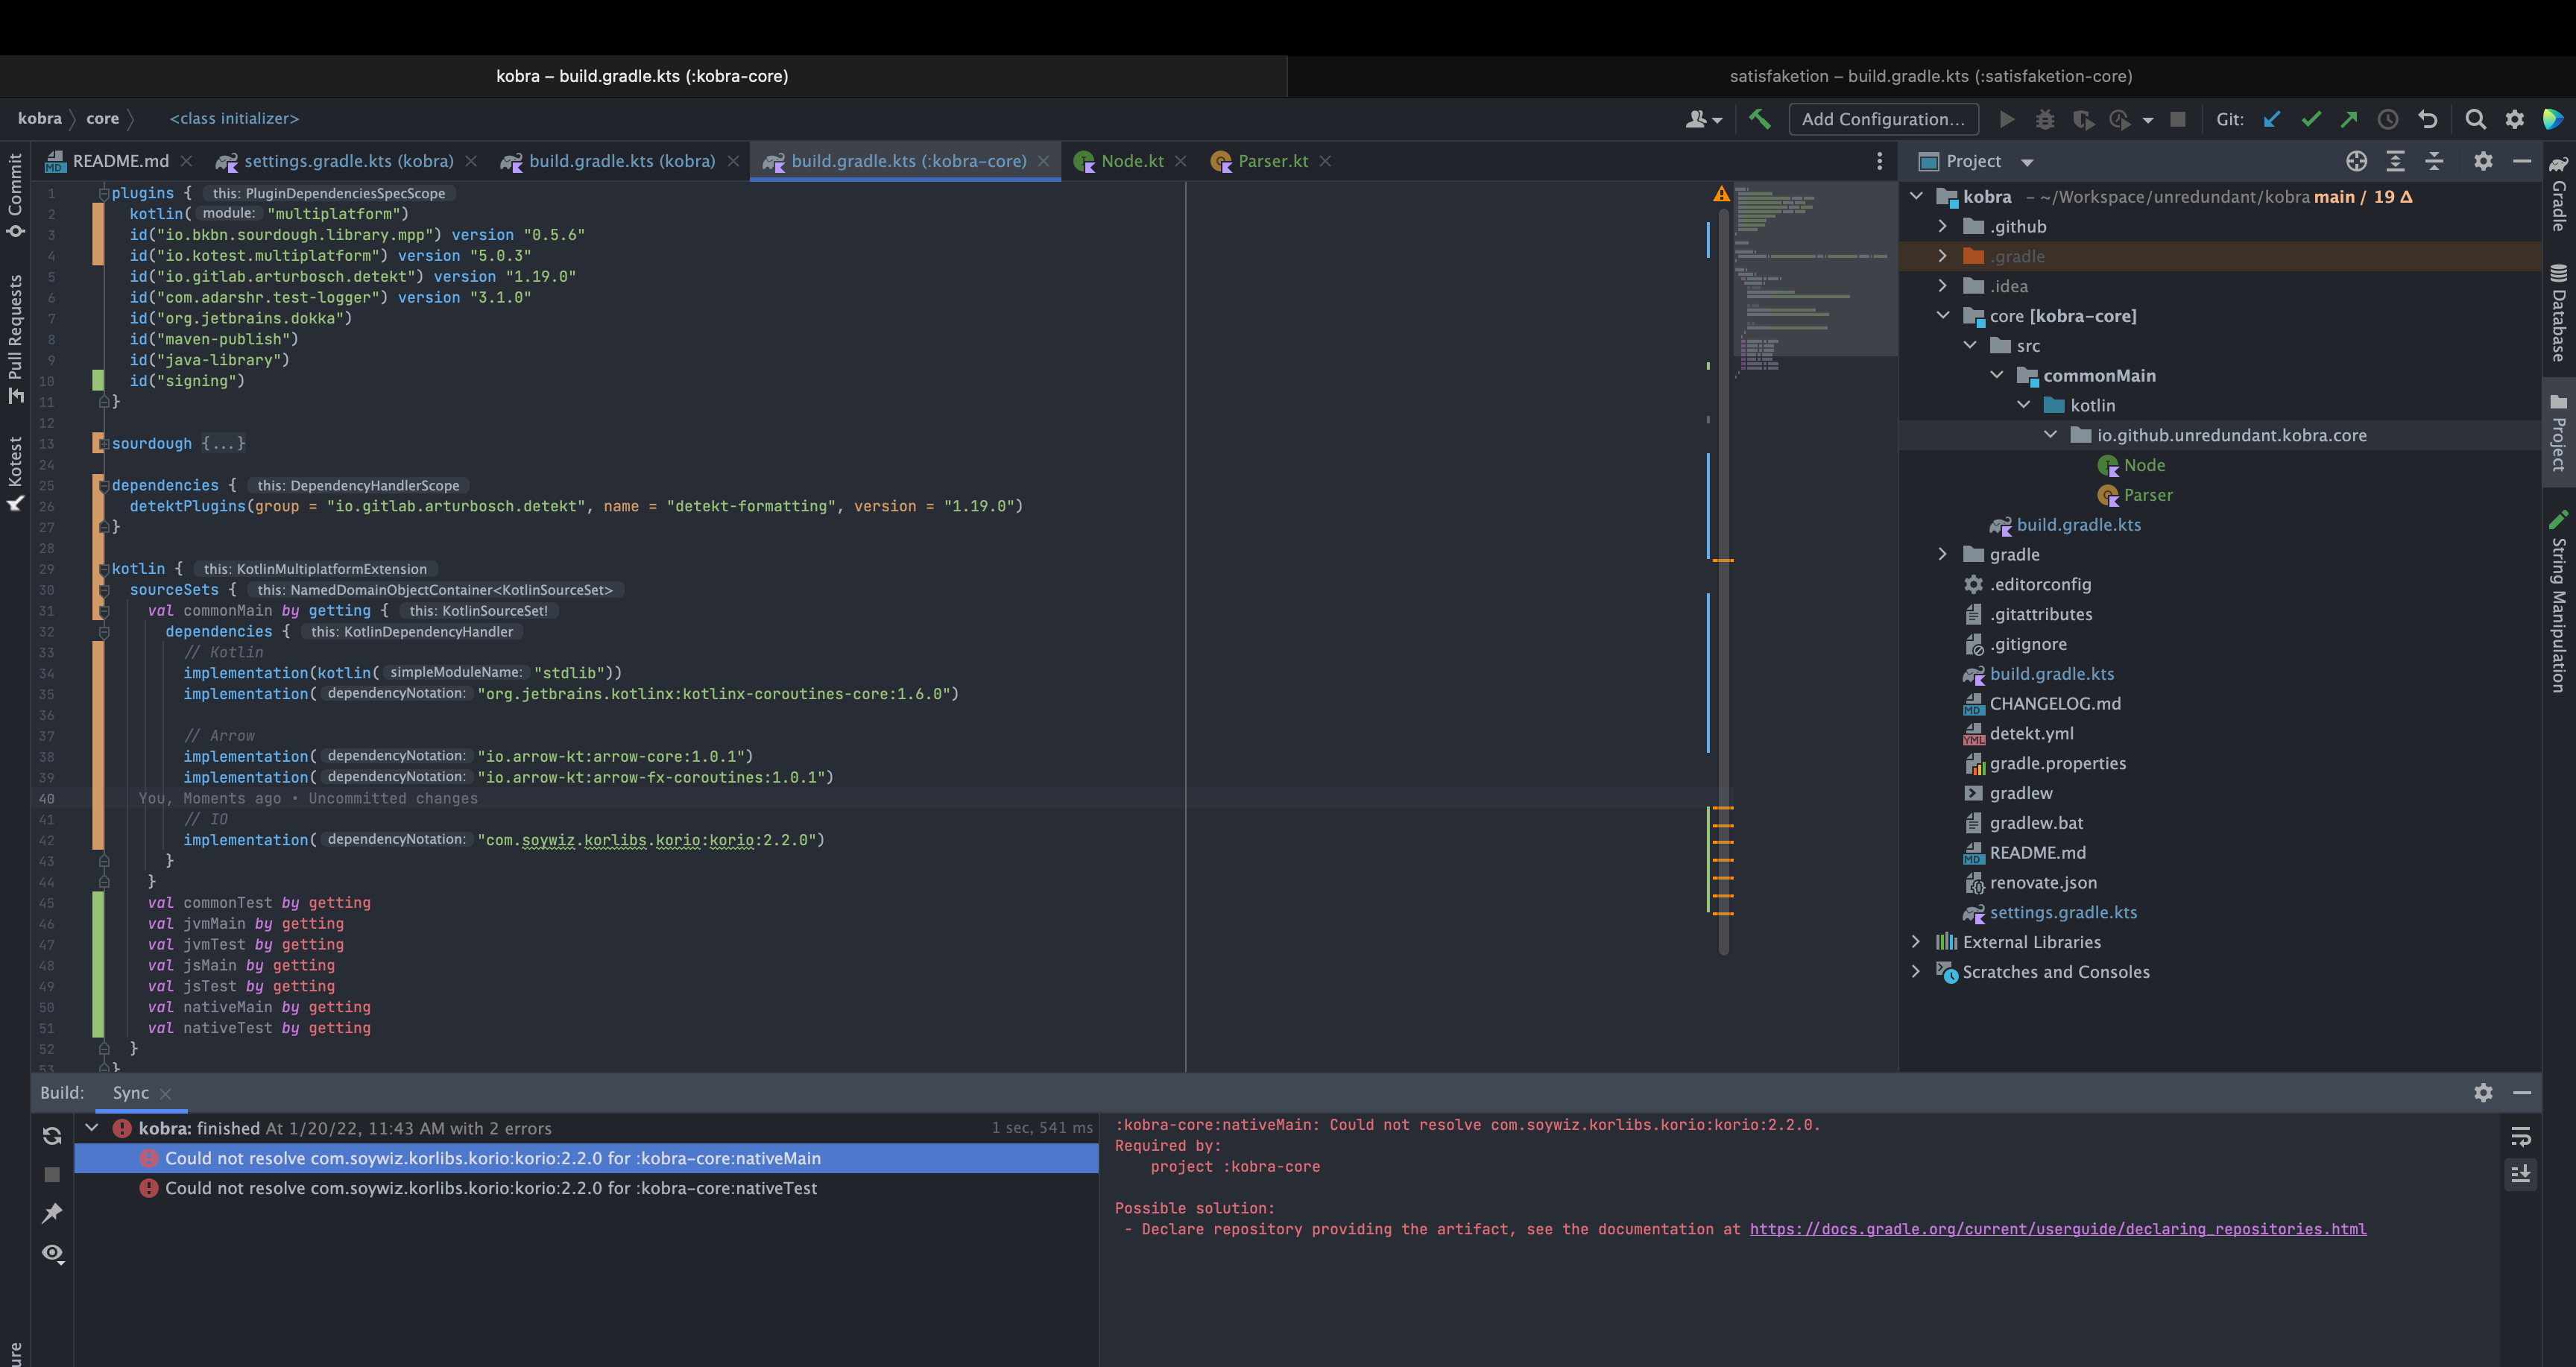Image resolution: width=2576 pixels, height=1367 pixels.
Task: Run with coverage using the shield icon
Action: [2083, 119]
